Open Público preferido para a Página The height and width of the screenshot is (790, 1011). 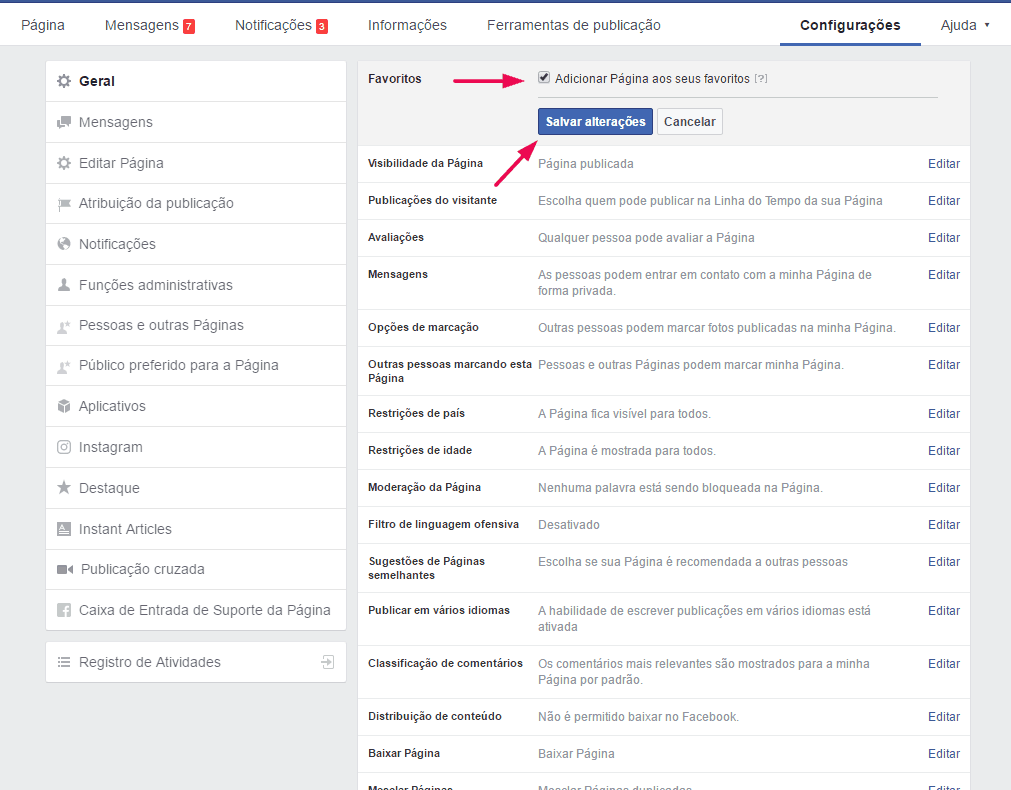(x=196, y=366)
